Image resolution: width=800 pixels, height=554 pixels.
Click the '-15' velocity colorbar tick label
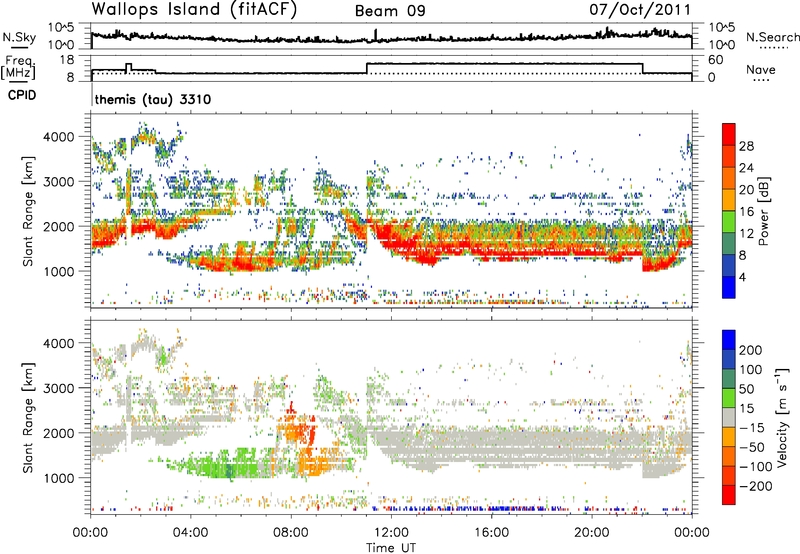[x=751, y=428]
